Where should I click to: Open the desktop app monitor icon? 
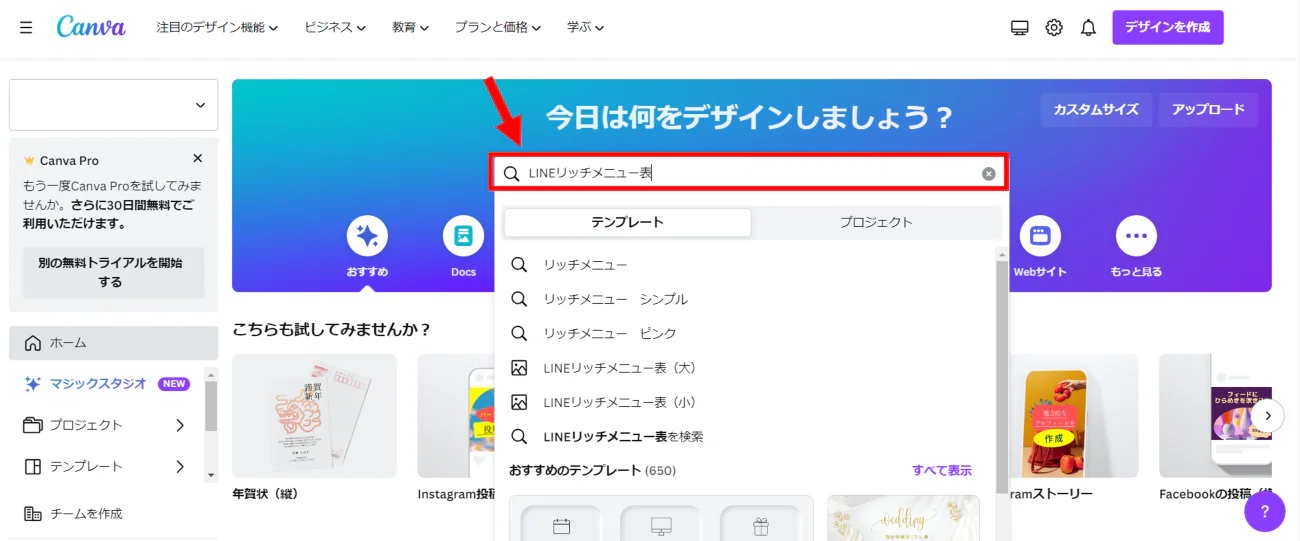(x=1020, y=28)
